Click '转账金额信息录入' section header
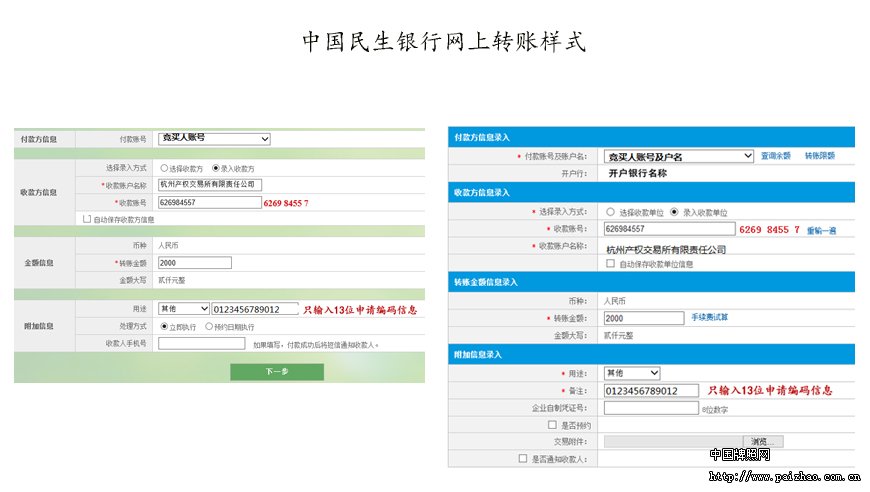 (651, 282)
